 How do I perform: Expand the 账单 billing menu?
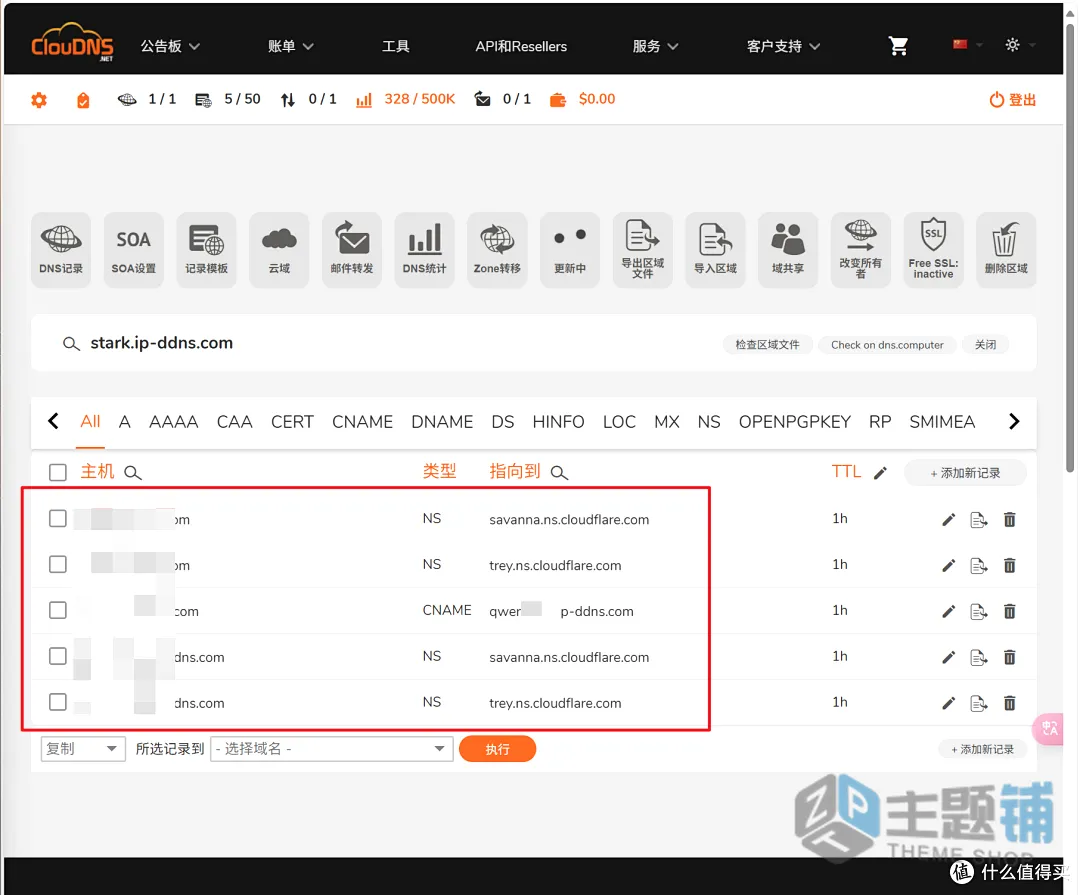291,46
